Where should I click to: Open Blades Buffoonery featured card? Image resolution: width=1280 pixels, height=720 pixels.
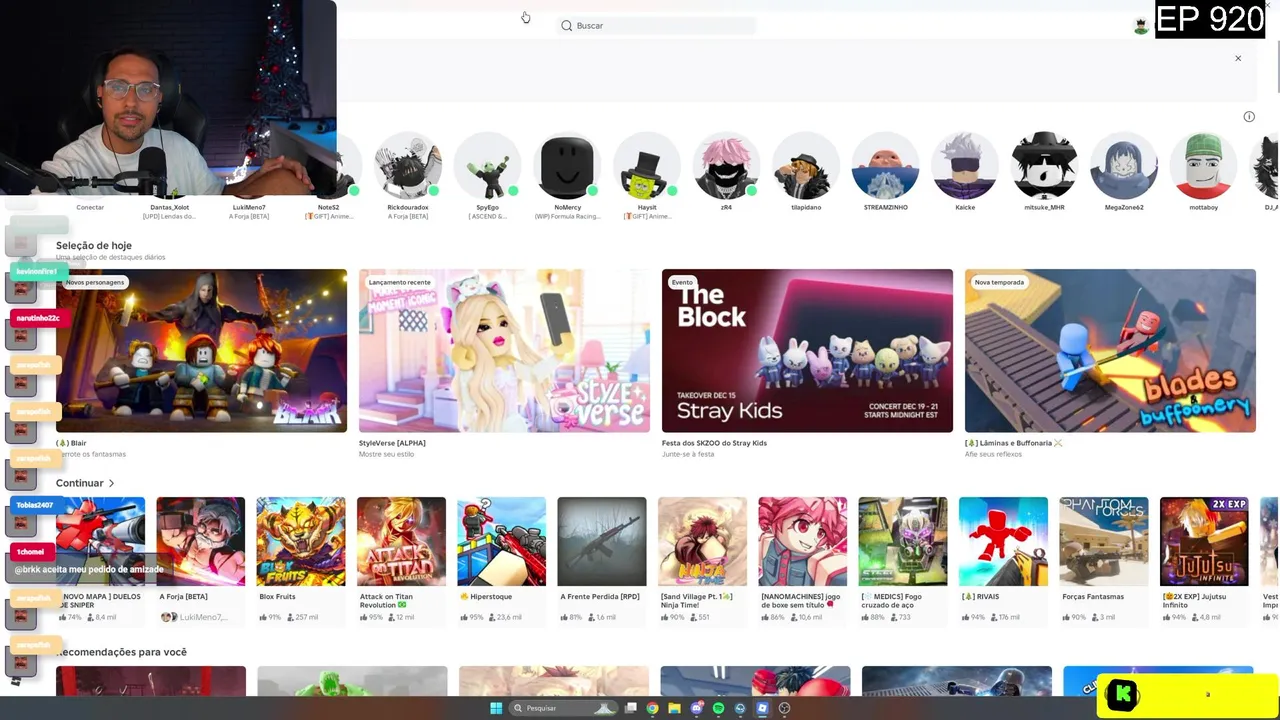pyautogui.click(x=1110, y=350)
